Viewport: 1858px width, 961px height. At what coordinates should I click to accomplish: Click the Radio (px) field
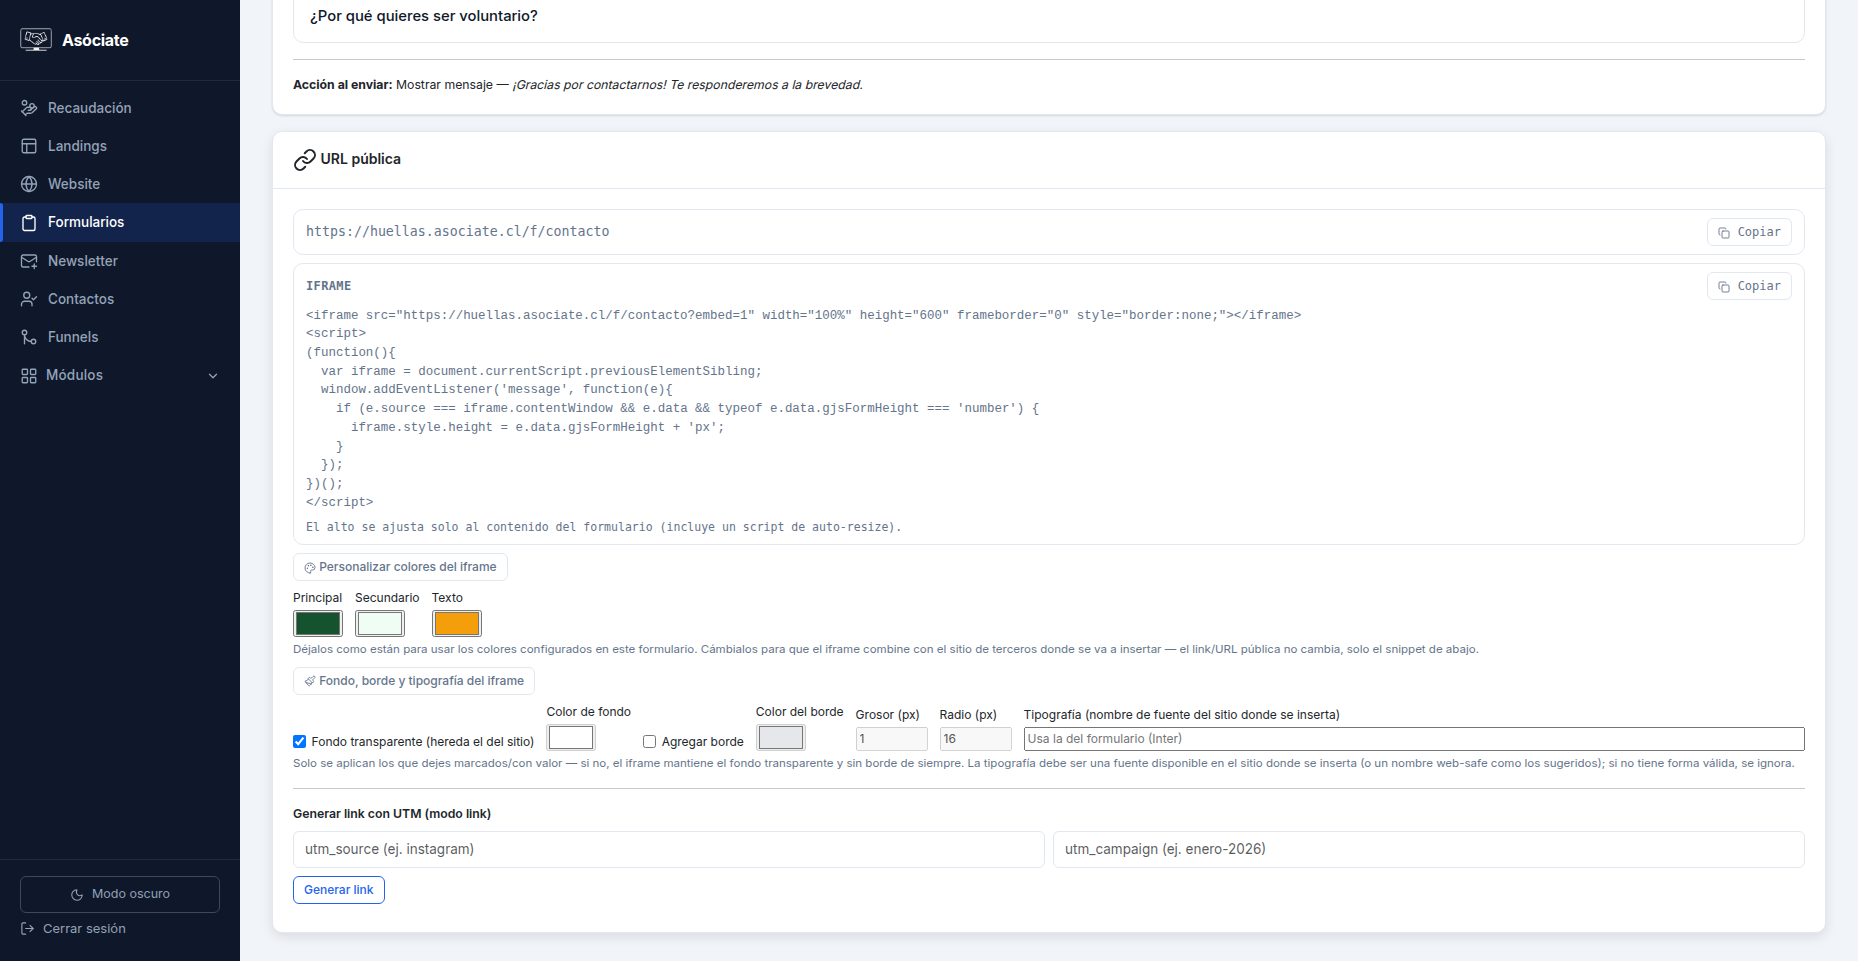tap(976, 739)
